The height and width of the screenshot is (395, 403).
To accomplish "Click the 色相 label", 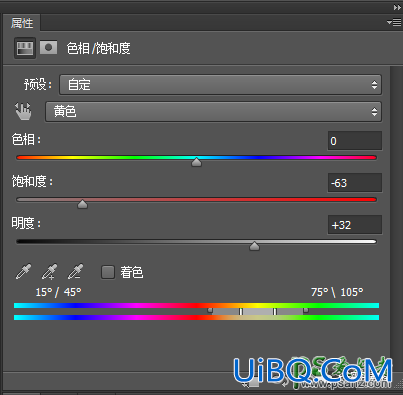I will [x=26, y=139].
